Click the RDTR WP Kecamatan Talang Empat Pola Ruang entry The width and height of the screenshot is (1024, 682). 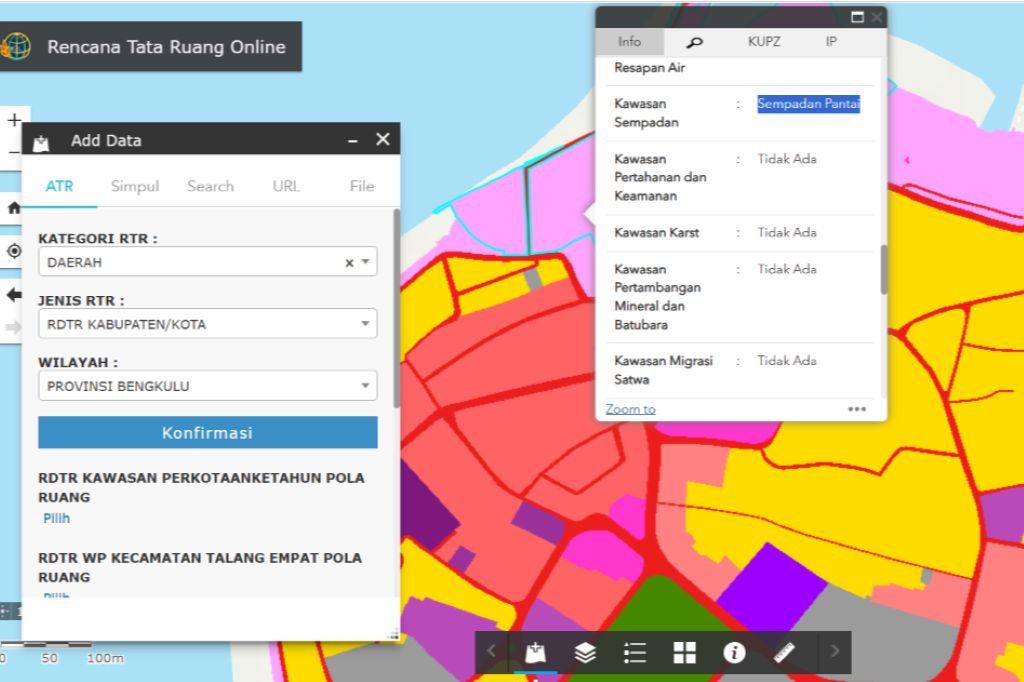point(200,567)
